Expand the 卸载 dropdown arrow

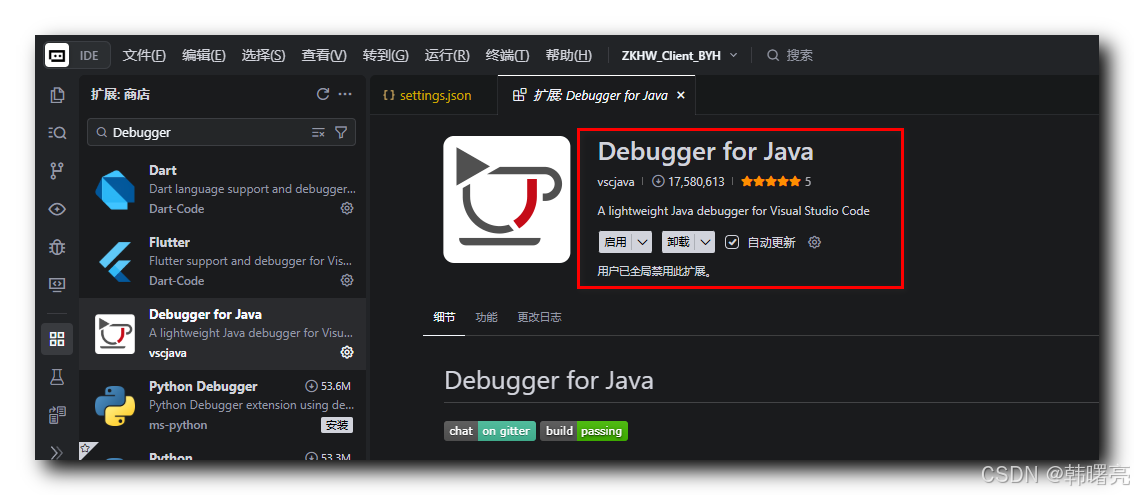706,242
